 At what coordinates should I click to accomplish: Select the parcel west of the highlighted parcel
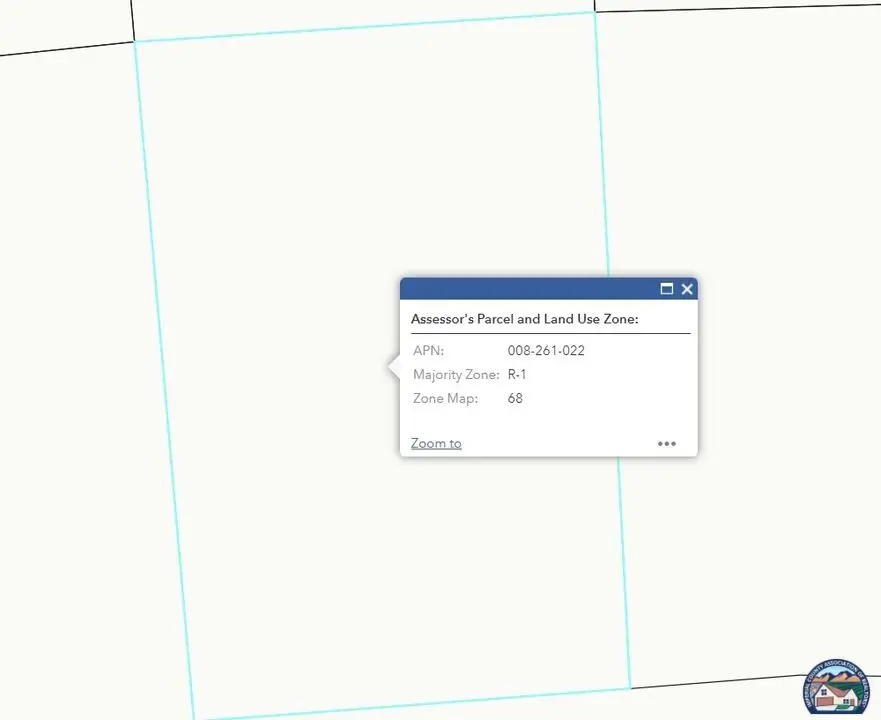click(x=70, y=350)
